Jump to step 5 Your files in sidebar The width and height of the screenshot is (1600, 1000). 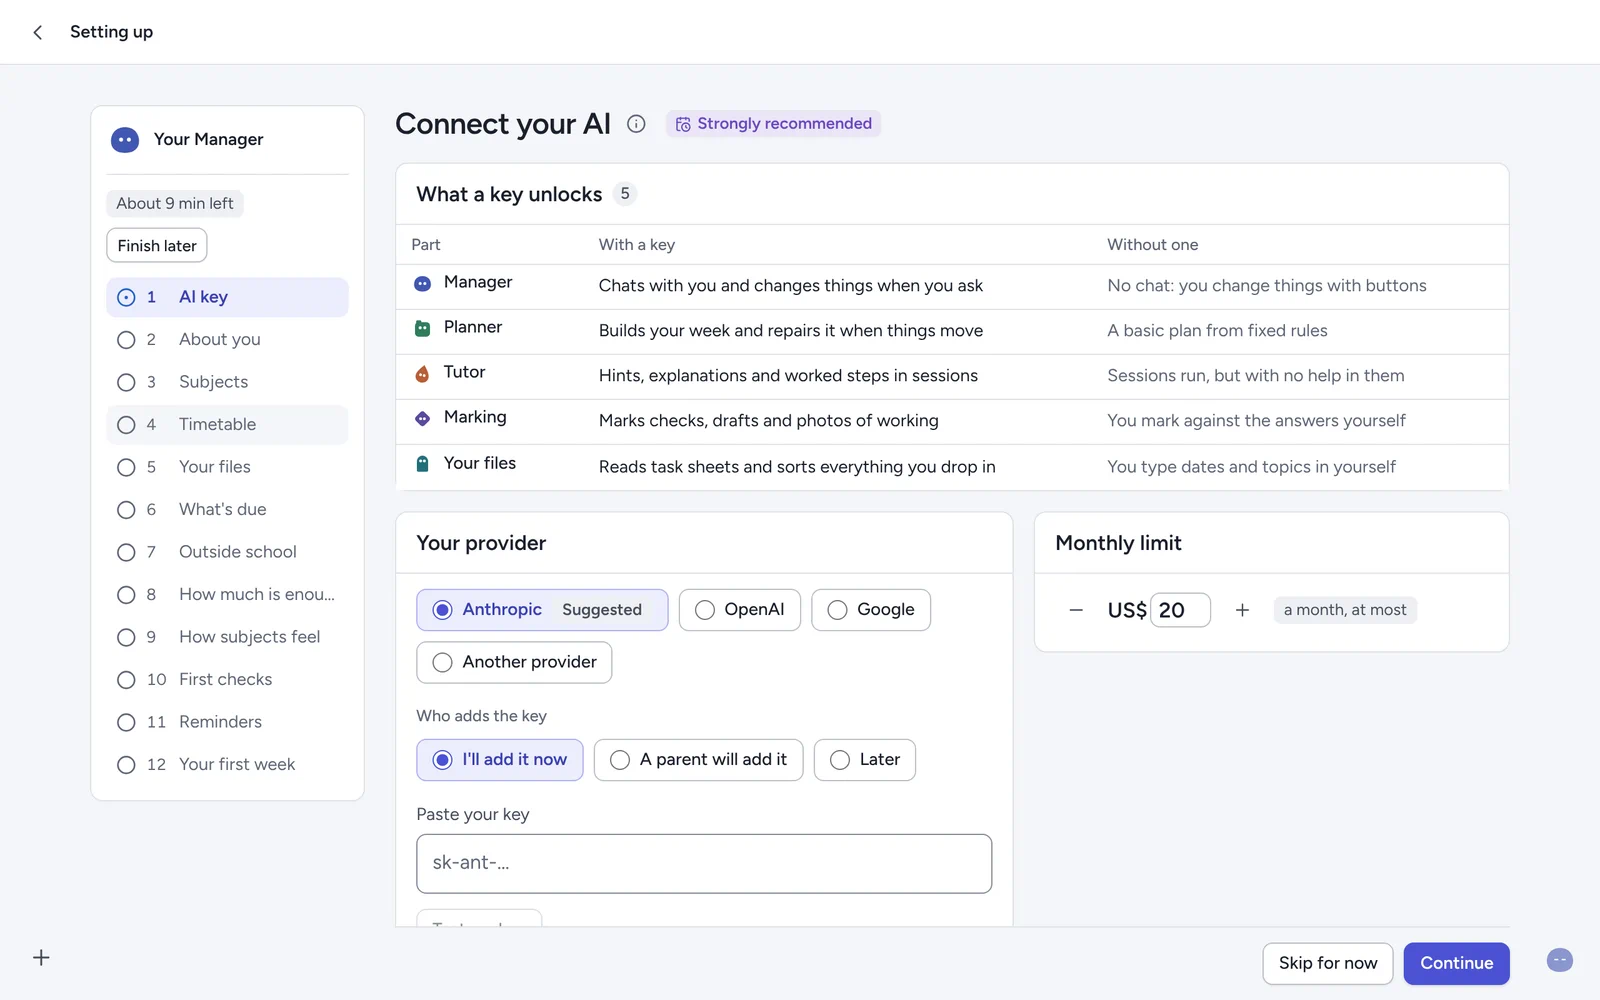[227, 467]
